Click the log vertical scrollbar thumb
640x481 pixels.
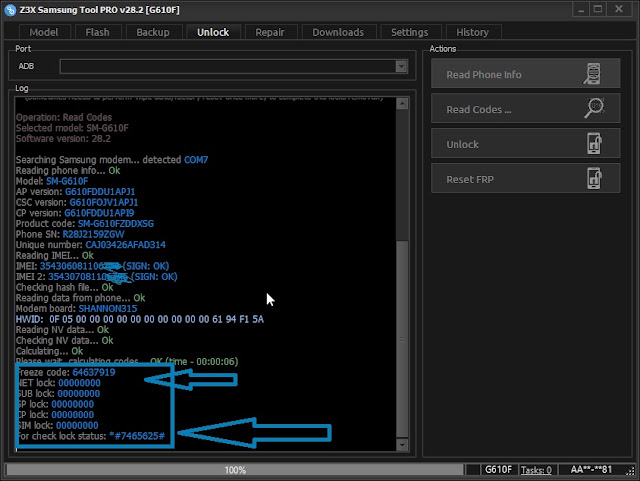(x=402, y=339)
